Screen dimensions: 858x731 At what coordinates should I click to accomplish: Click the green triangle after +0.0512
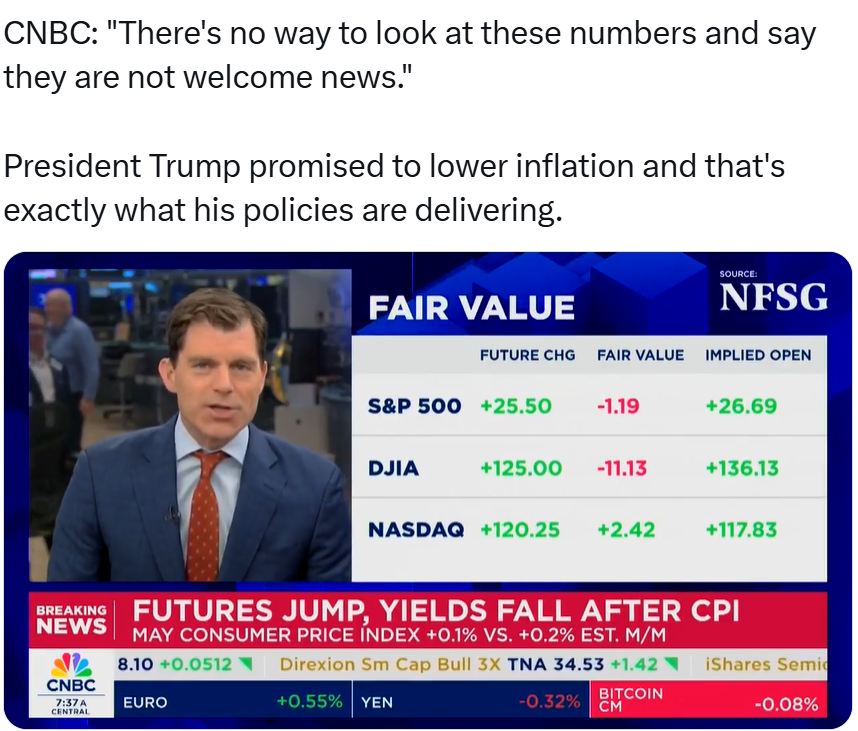pyautogui.click(x=245, y=664)
